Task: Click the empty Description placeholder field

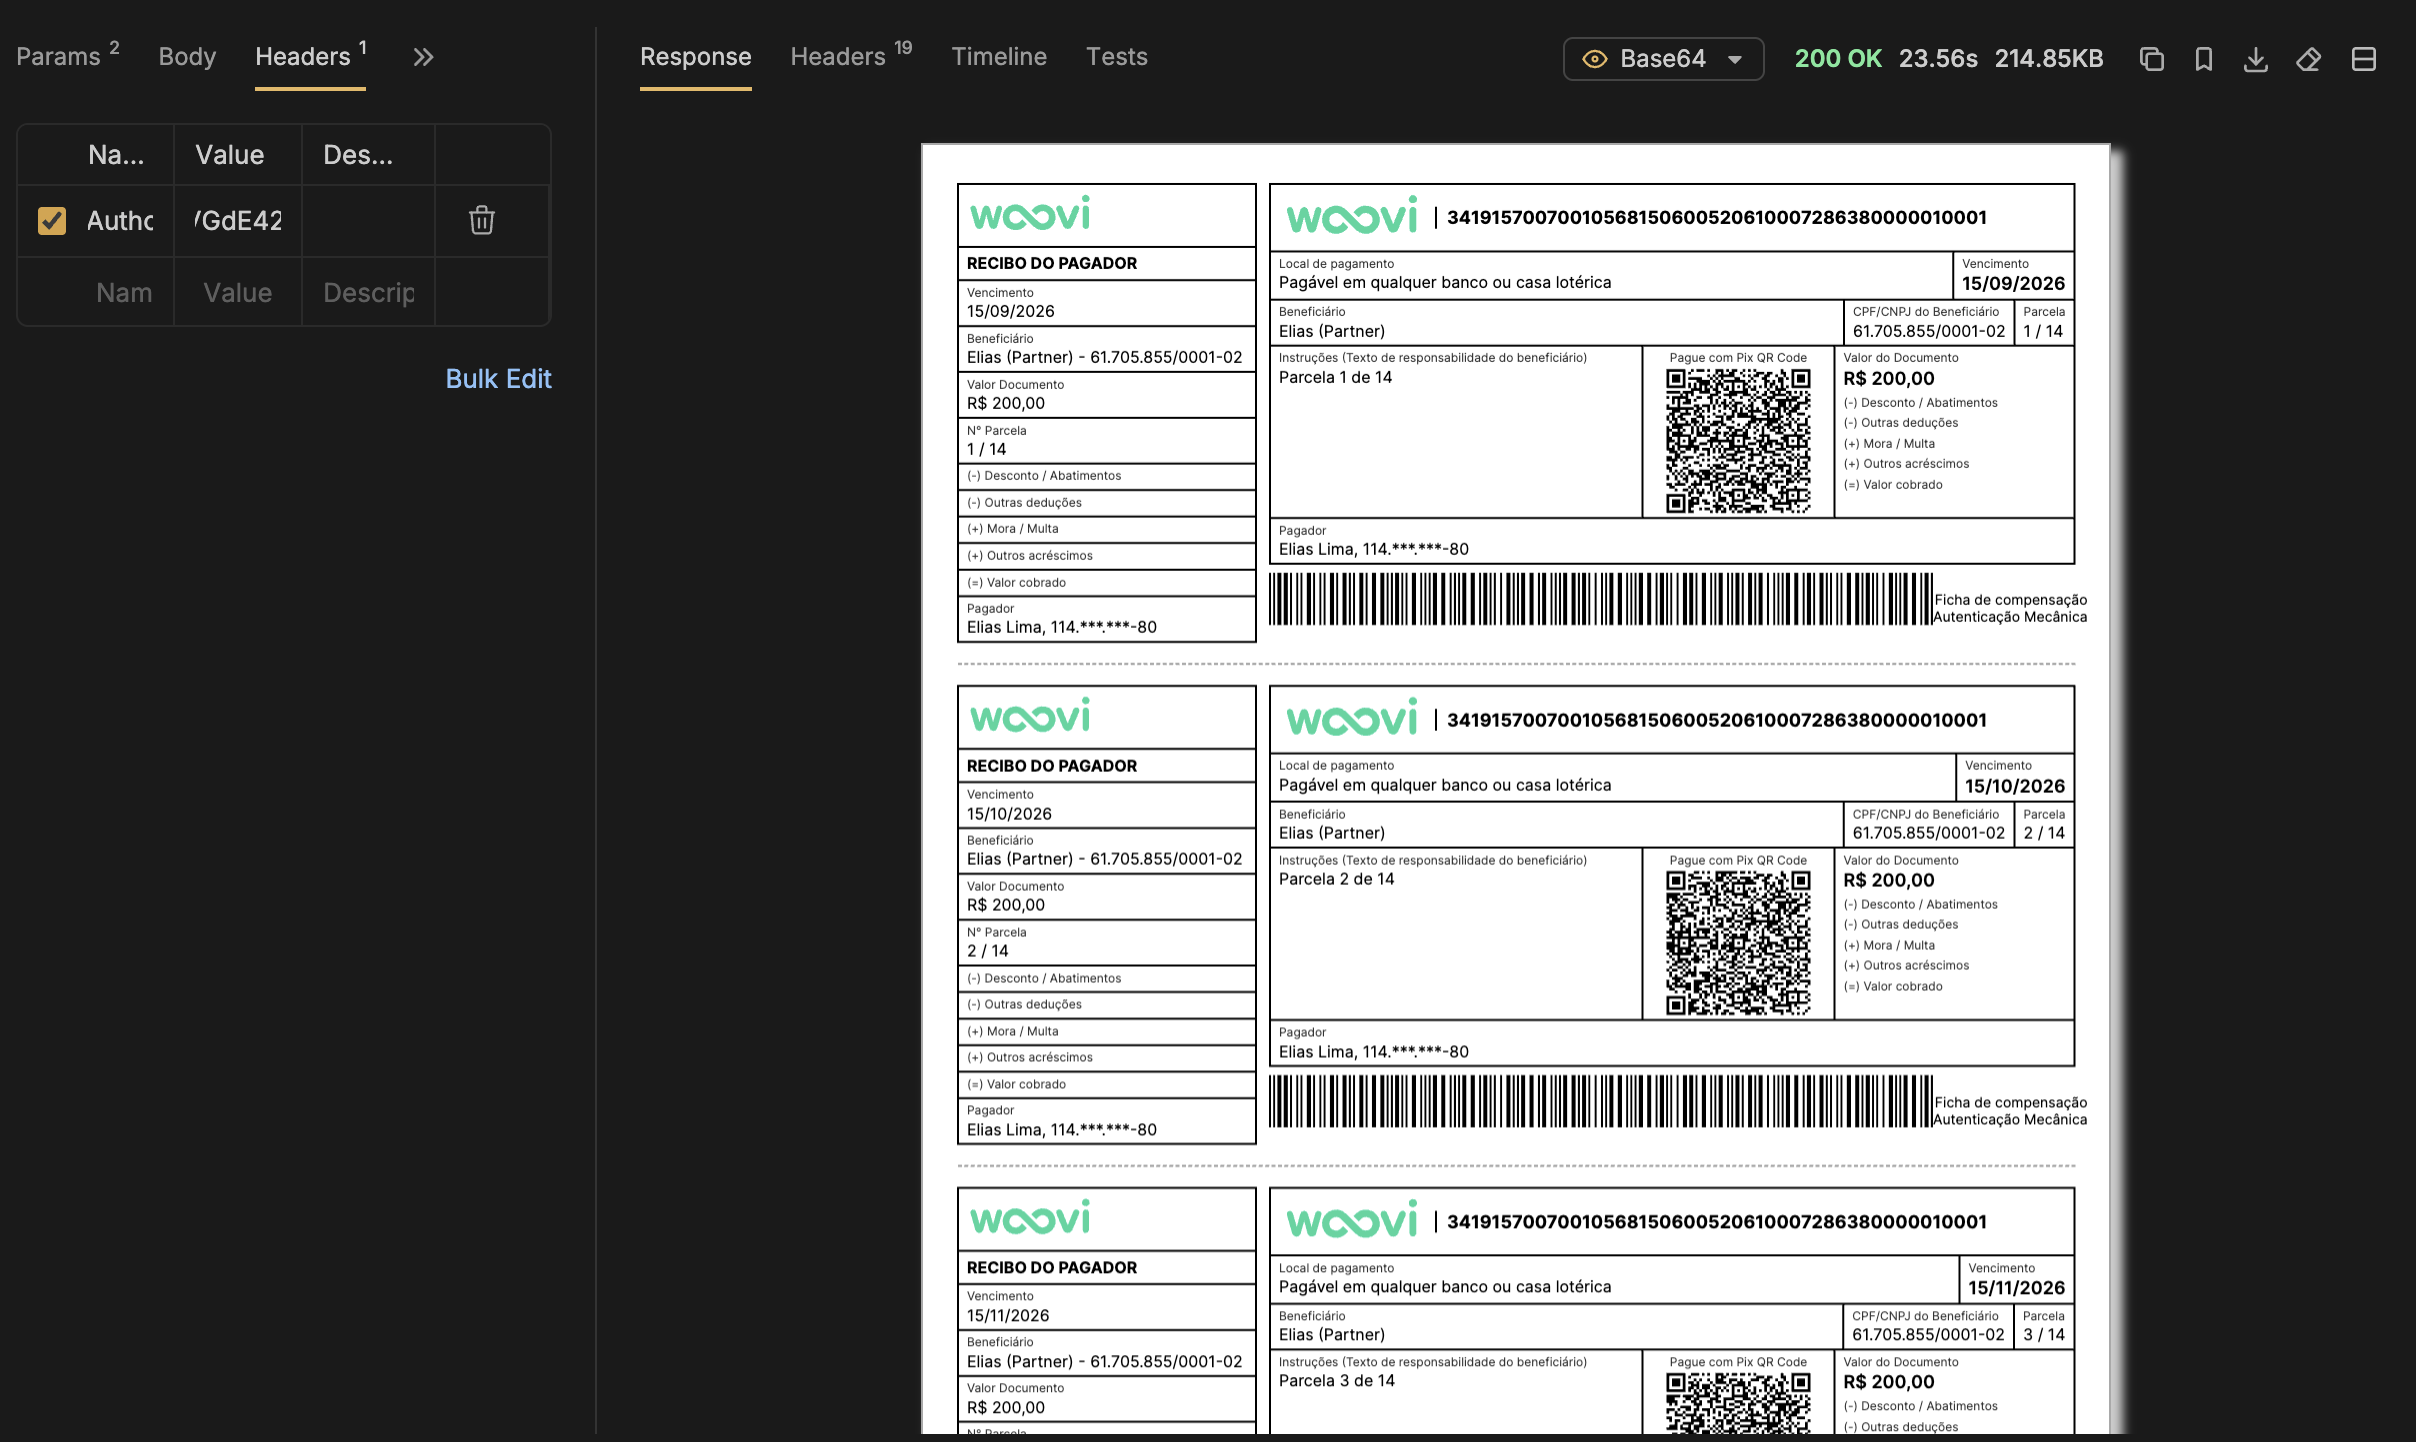Action: click(x=368, y=293)
